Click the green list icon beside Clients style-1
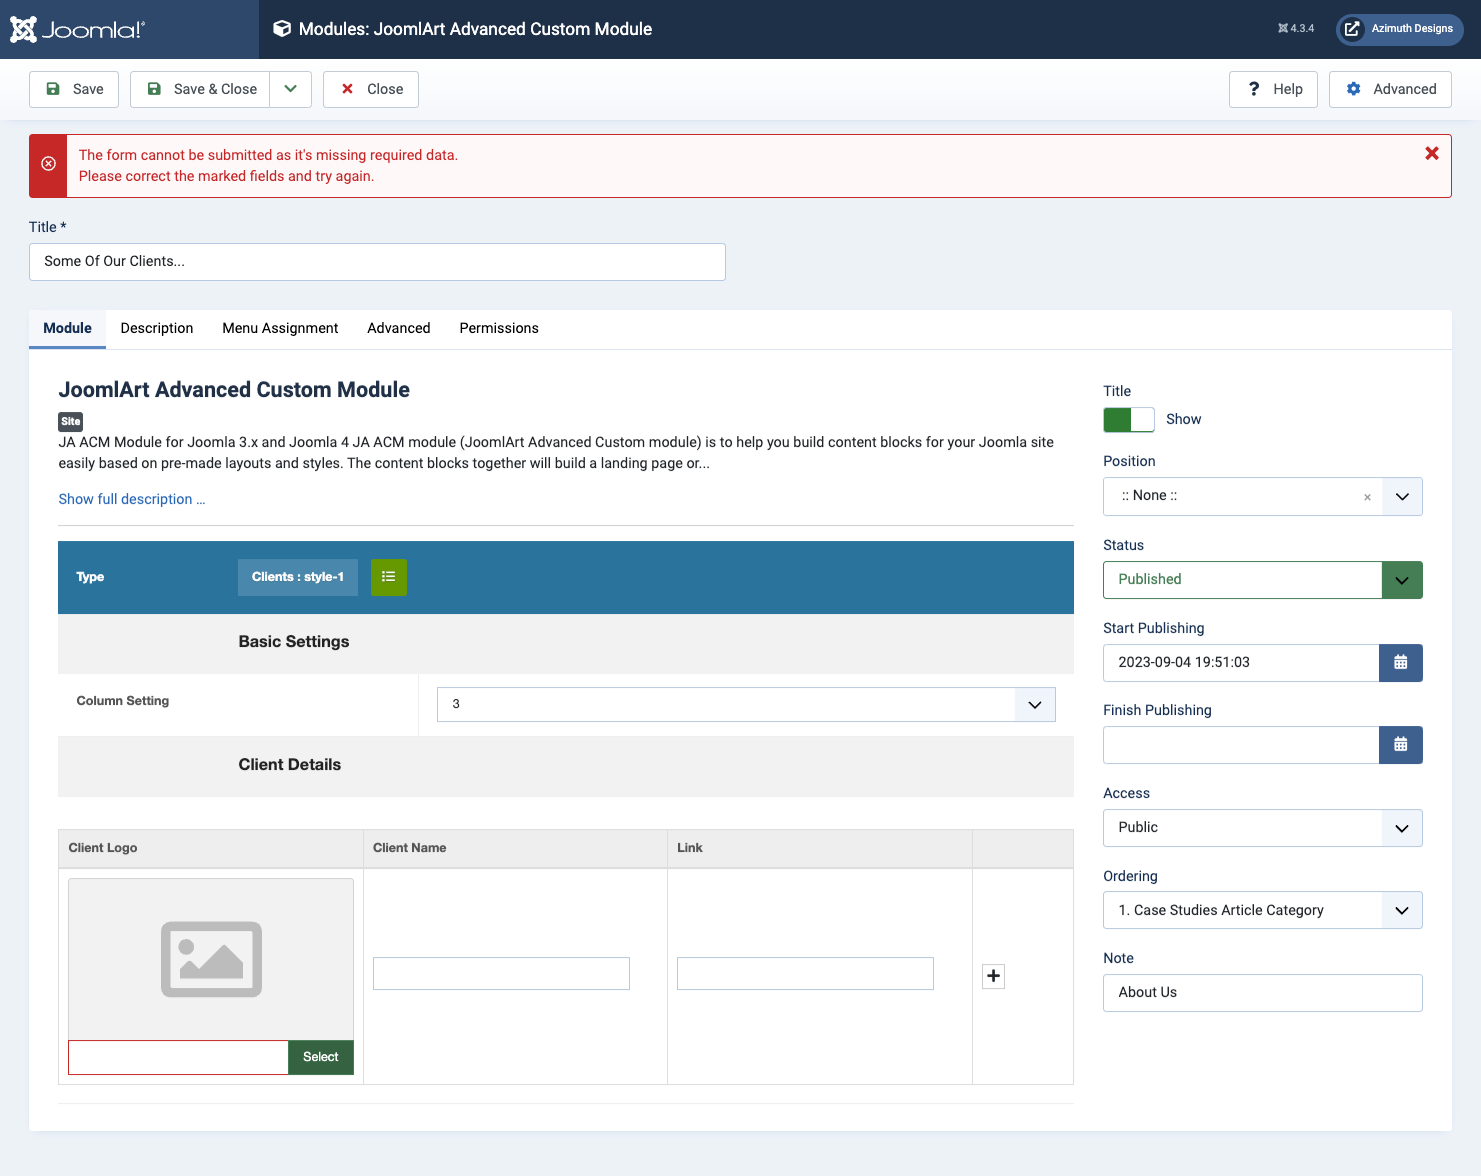 389,577
